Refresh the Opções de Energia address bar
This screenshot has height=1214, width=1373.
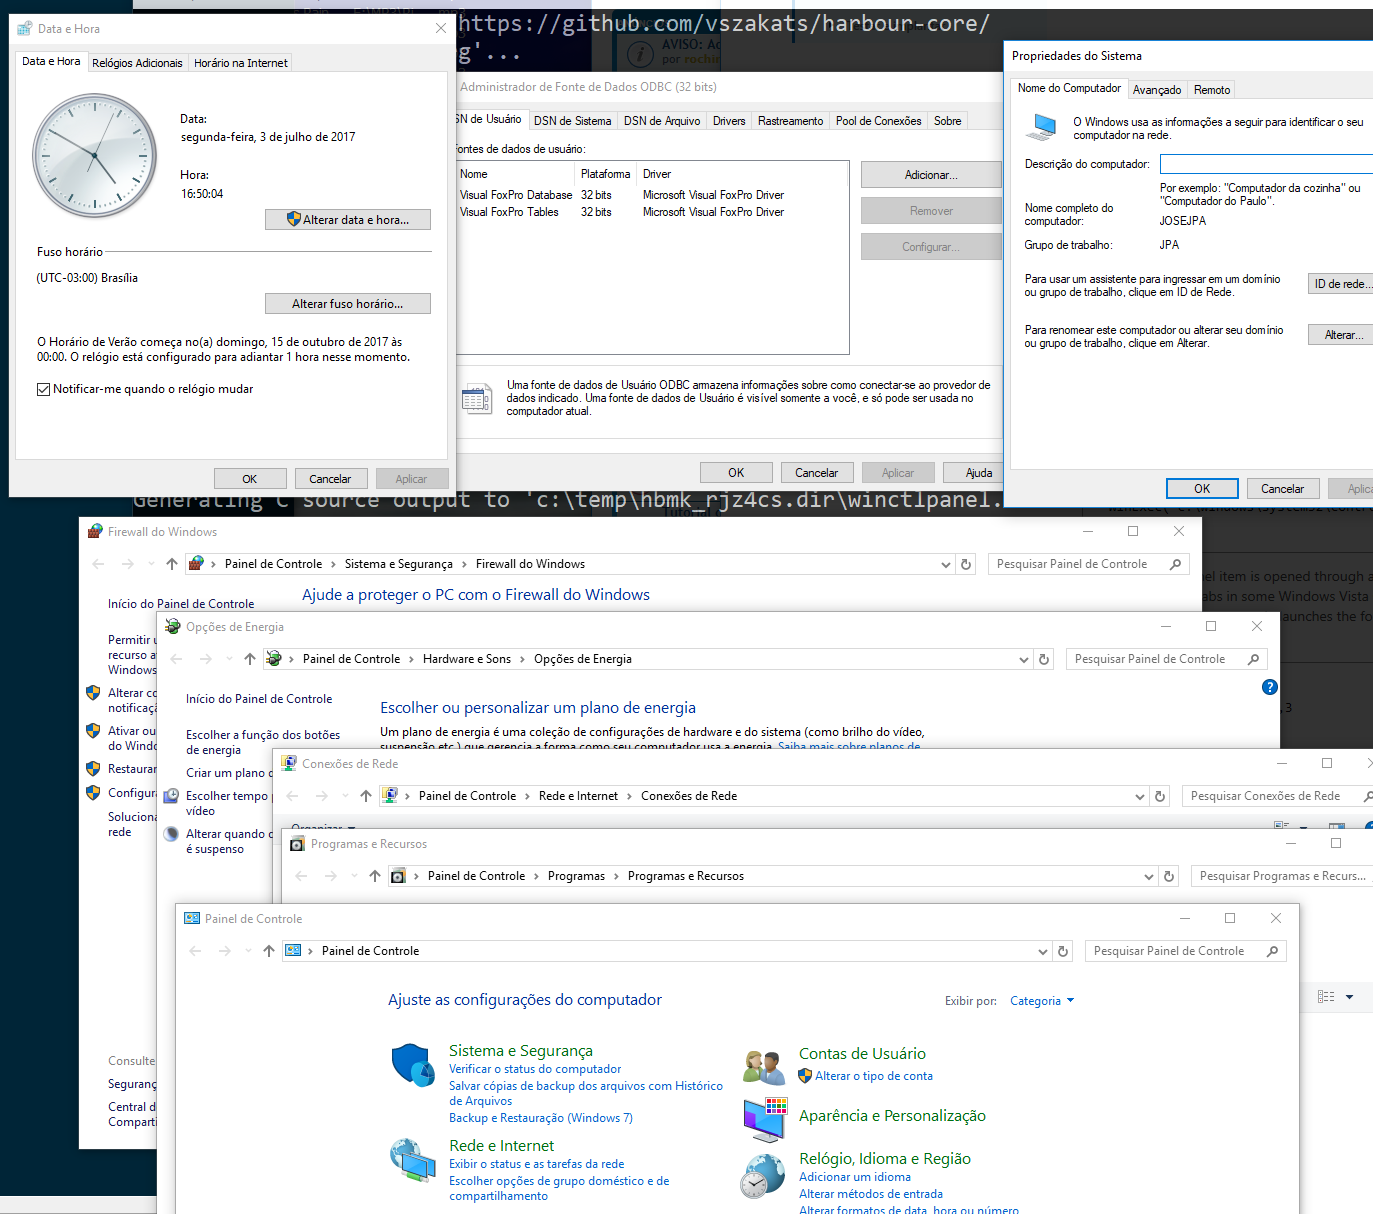(x=1044, y=659)
